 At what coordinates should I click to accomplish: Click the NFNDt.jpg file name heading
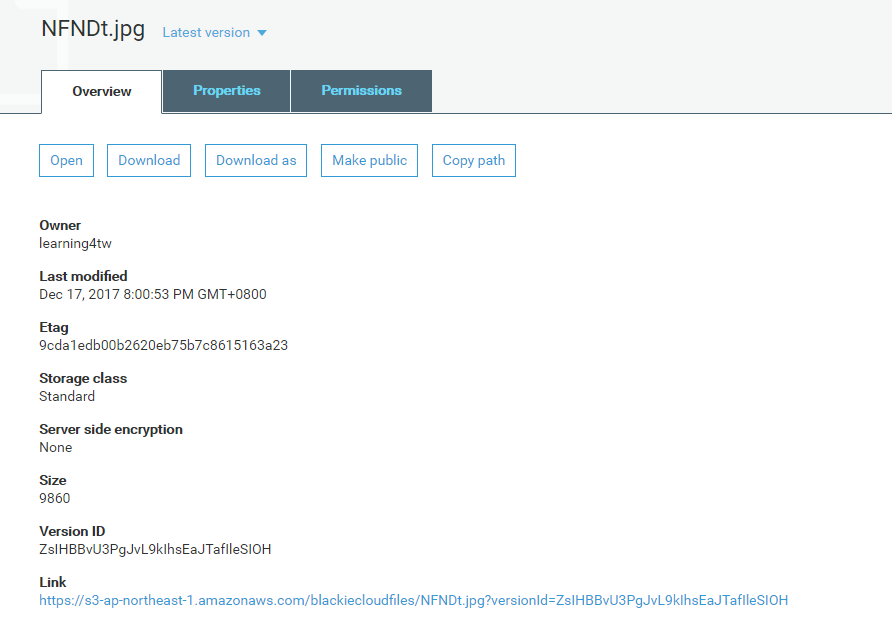(x=94, y=29)
